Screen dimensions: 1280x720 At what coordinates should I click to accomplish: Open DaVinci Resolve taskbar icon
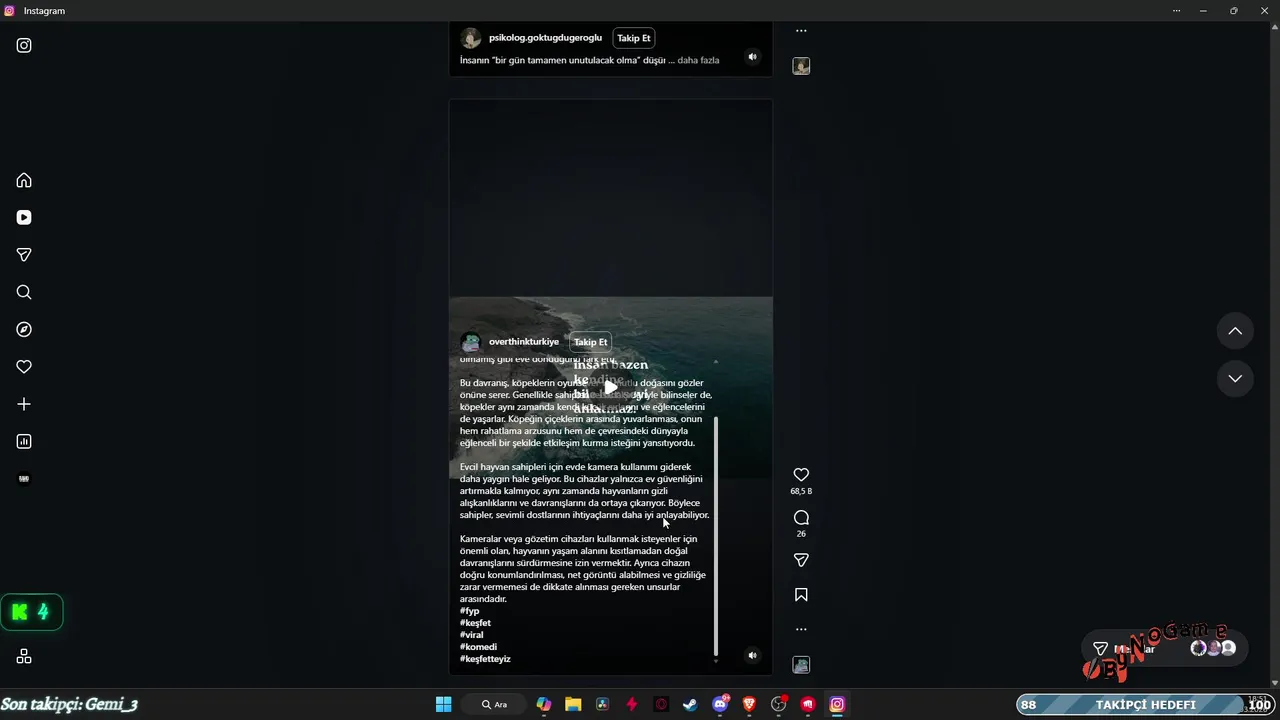[602, 704]
